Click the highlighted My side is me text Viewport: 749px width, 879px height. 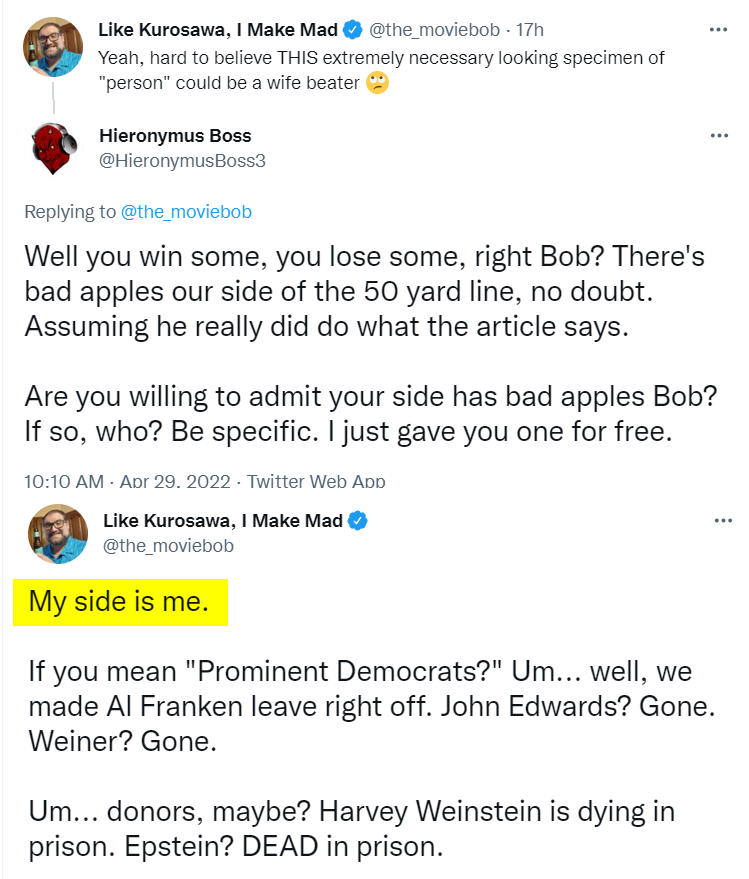tap(119, 602)
